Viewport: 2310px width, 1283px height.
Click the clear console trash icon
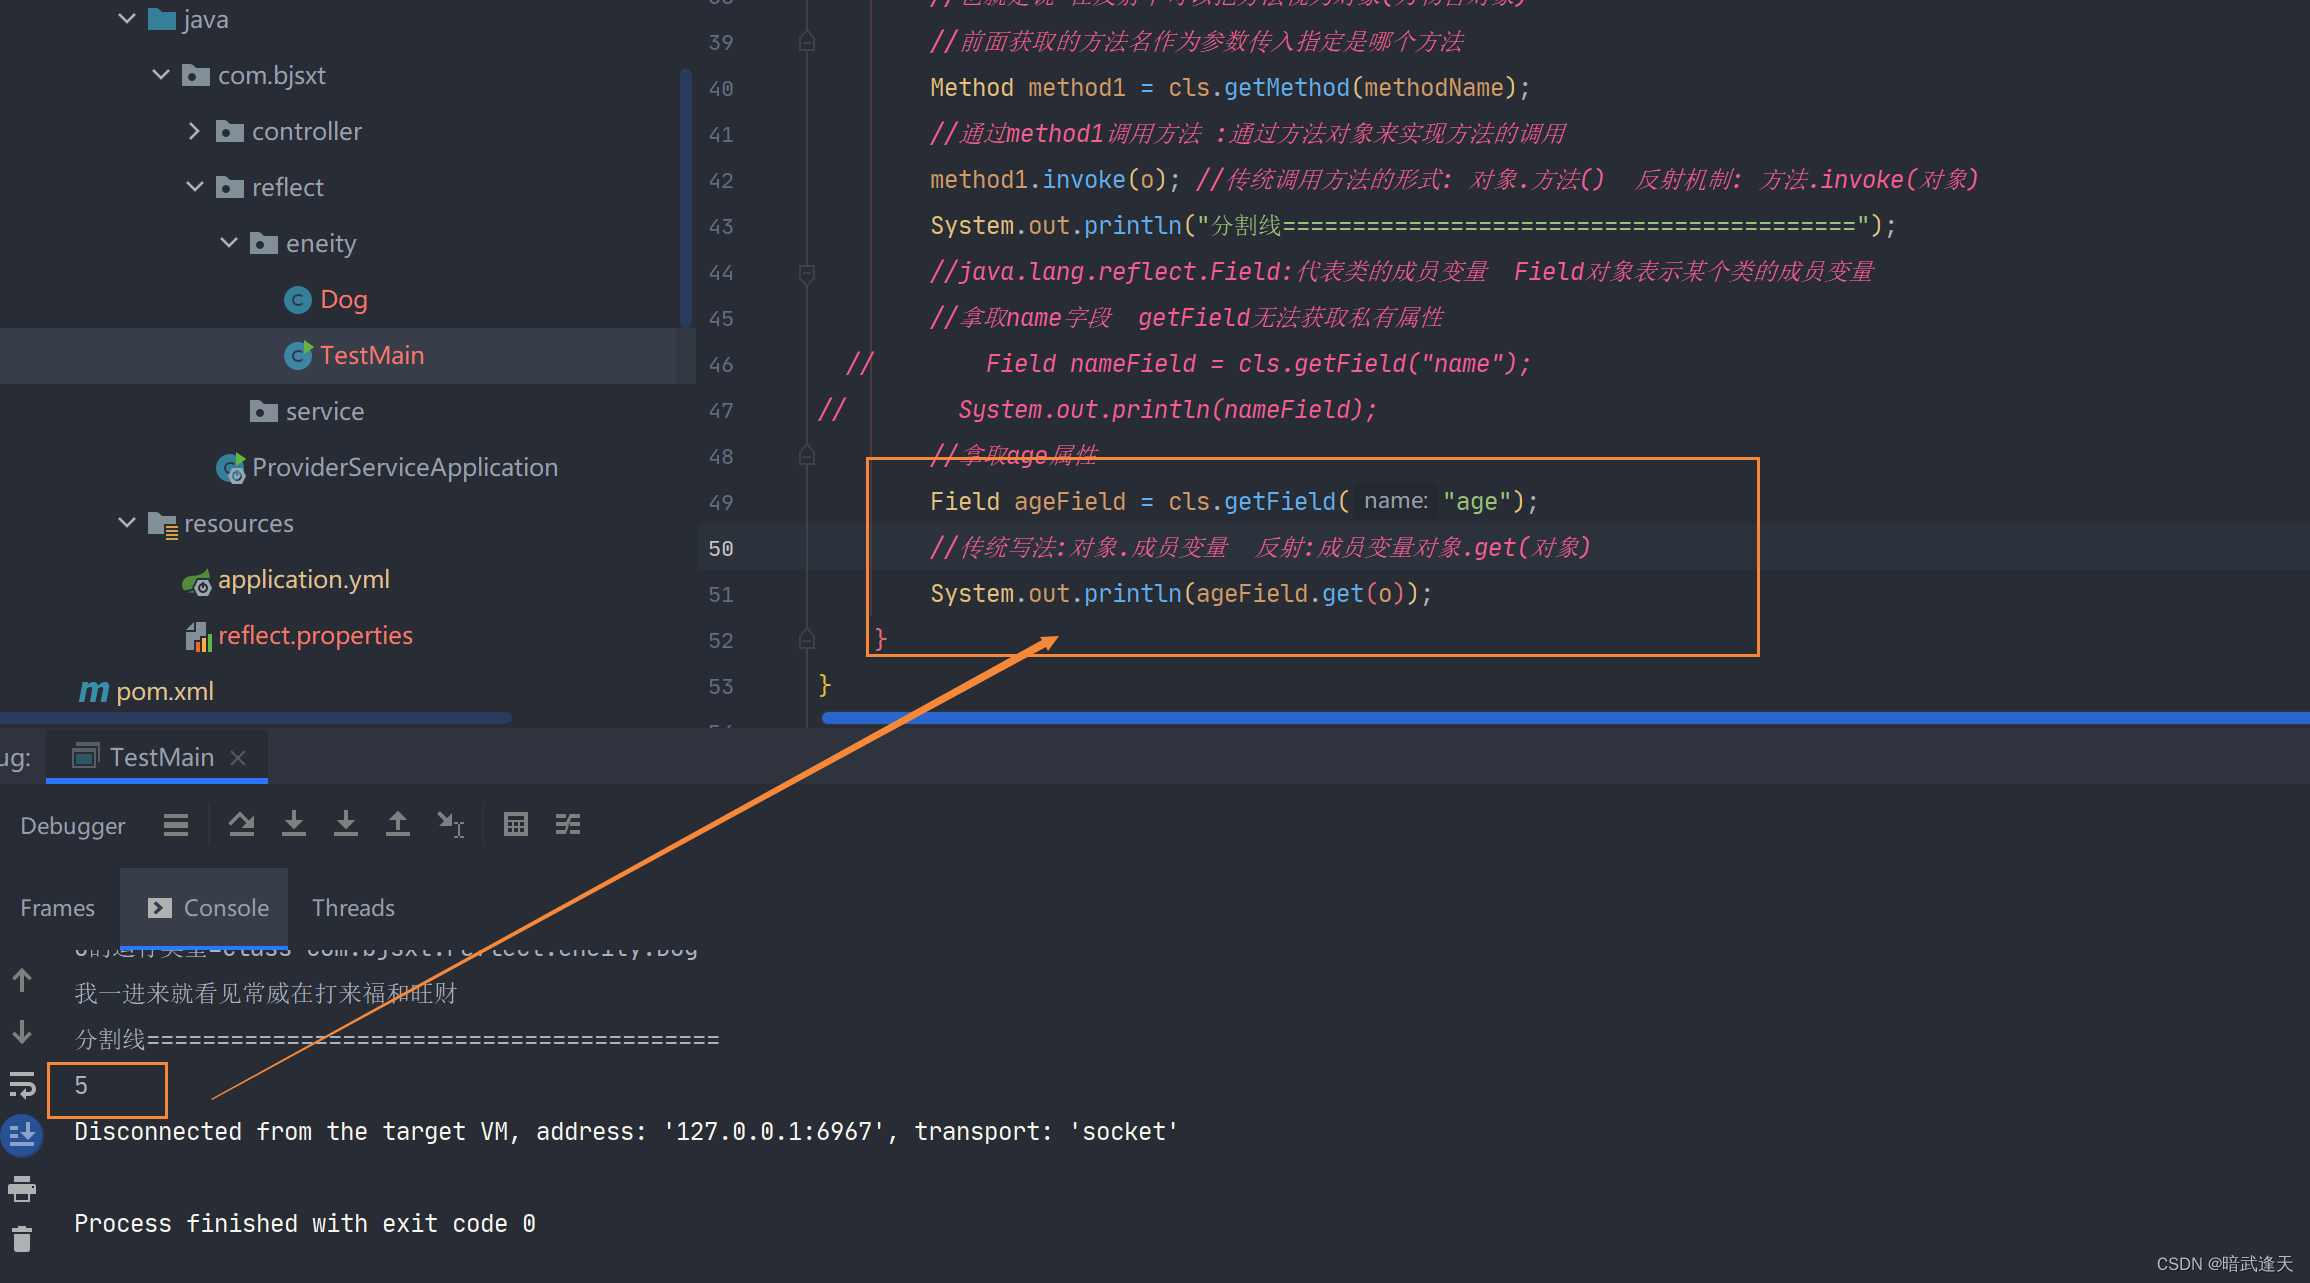pyautogui.click(x=22, y=1240)
